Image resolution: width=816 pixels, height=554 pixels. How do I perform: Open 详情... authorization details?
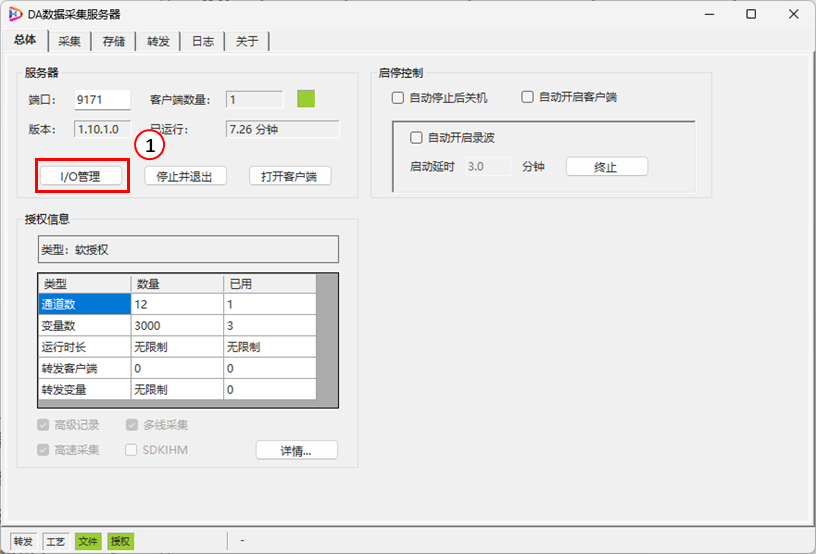297,450
